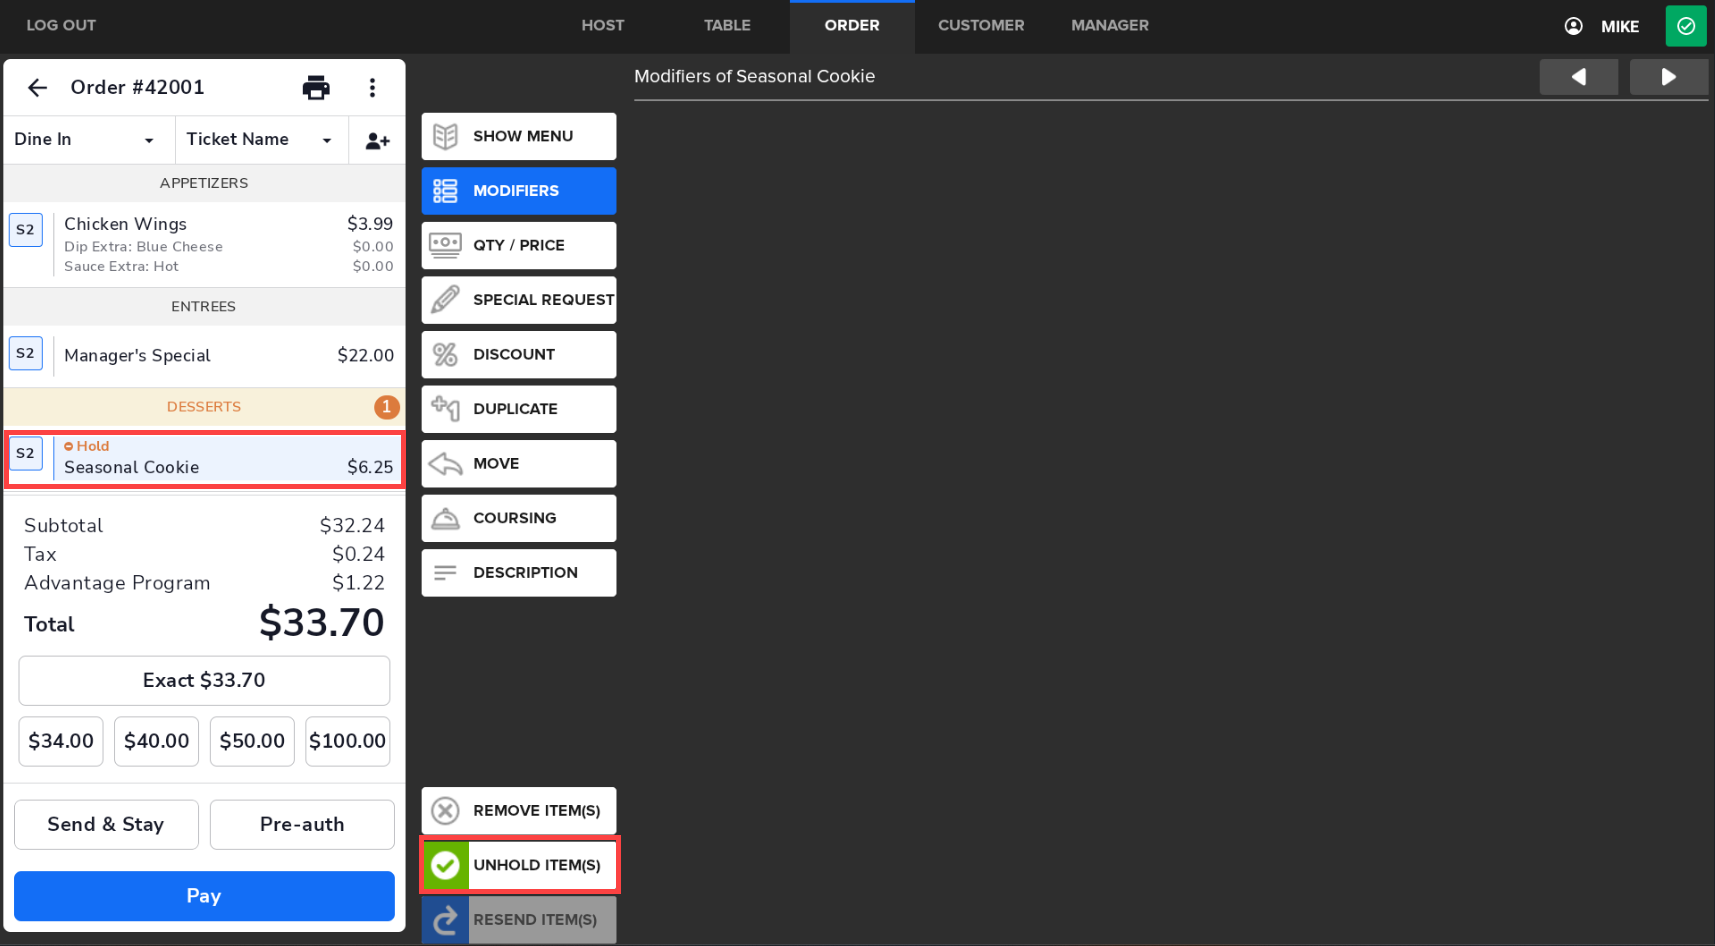Viewport: 1715px width, 946px height.
Task: Open the Manager tab
Action: coord(1109,26)
